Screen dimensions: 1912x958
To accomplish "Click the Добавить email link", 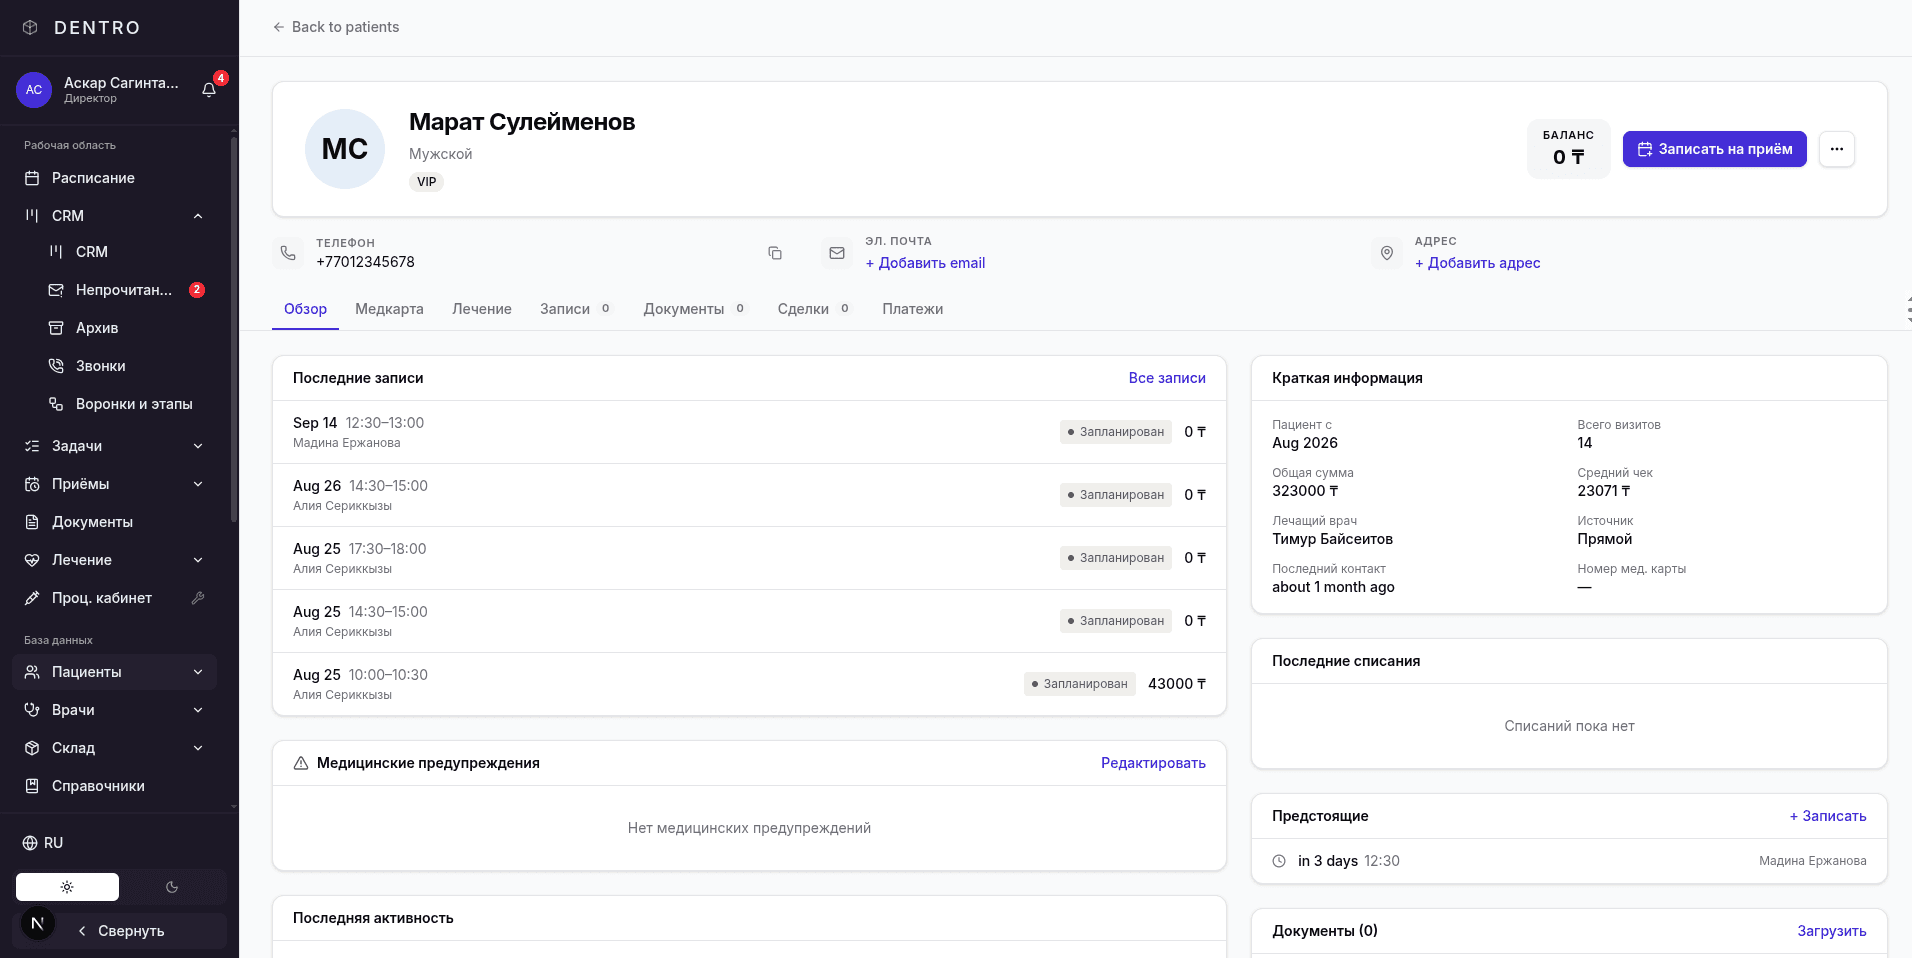I will click(x=925, y=263).
